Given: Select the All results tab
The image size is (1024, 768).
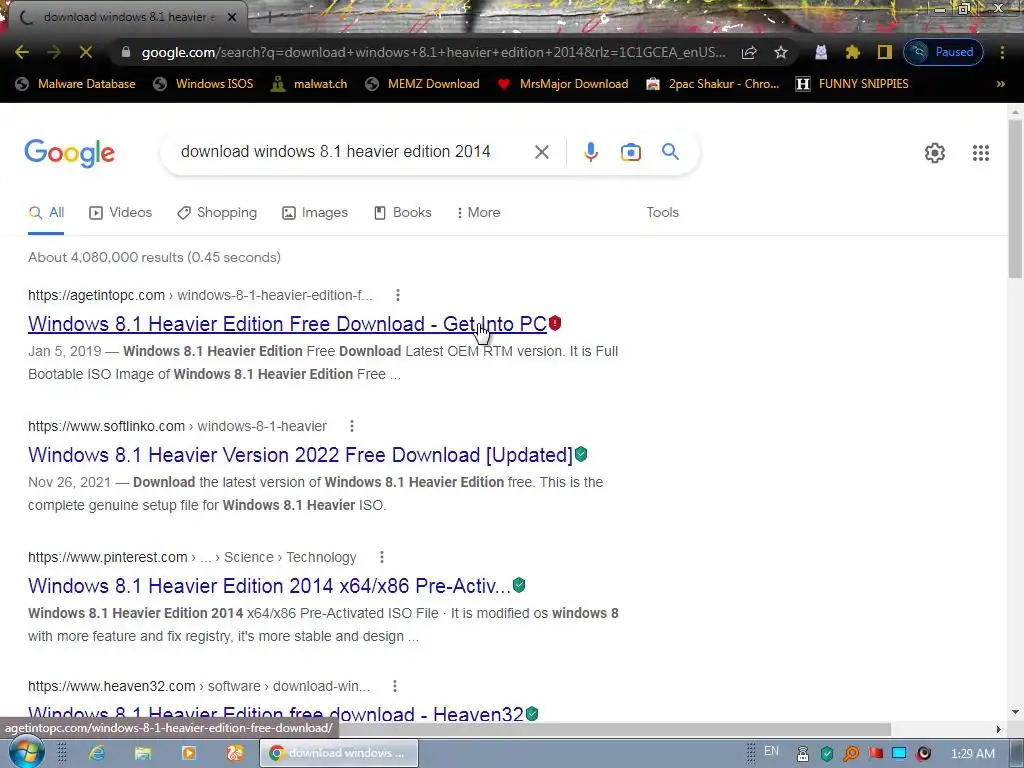Looking at the screenshot, I should [46, 213].
